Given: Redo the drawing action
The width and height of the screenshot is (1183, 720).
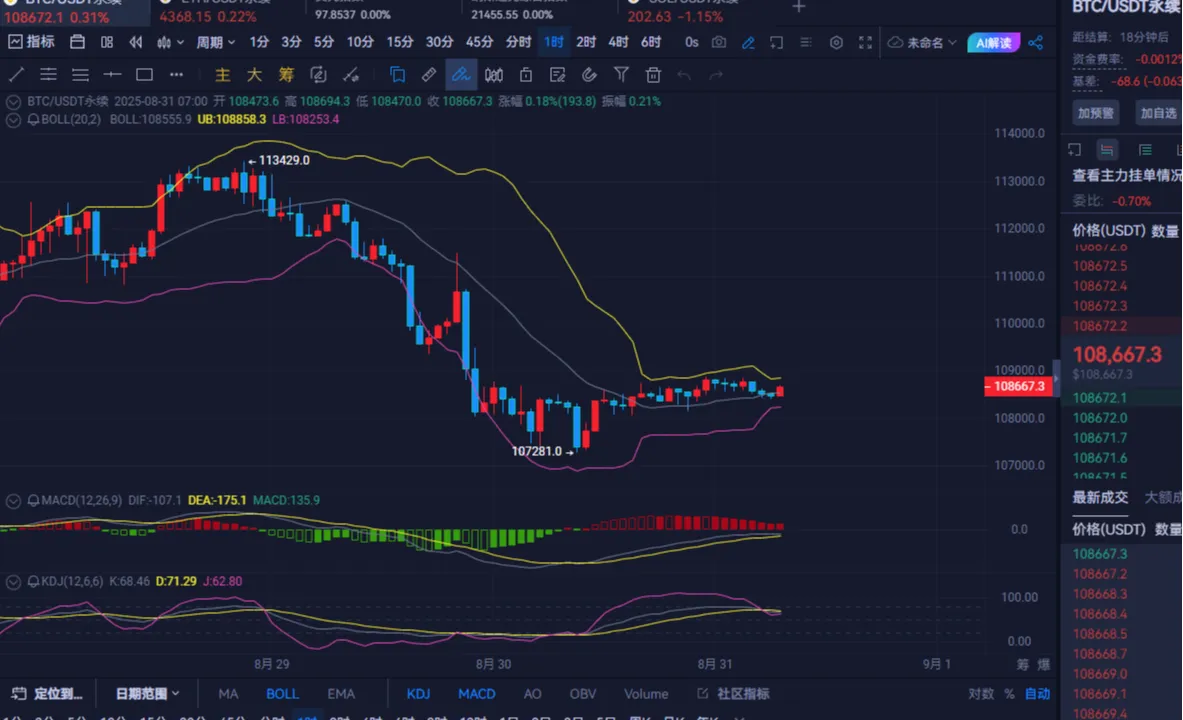Looking at the screenshot, I should coord(716,75).
